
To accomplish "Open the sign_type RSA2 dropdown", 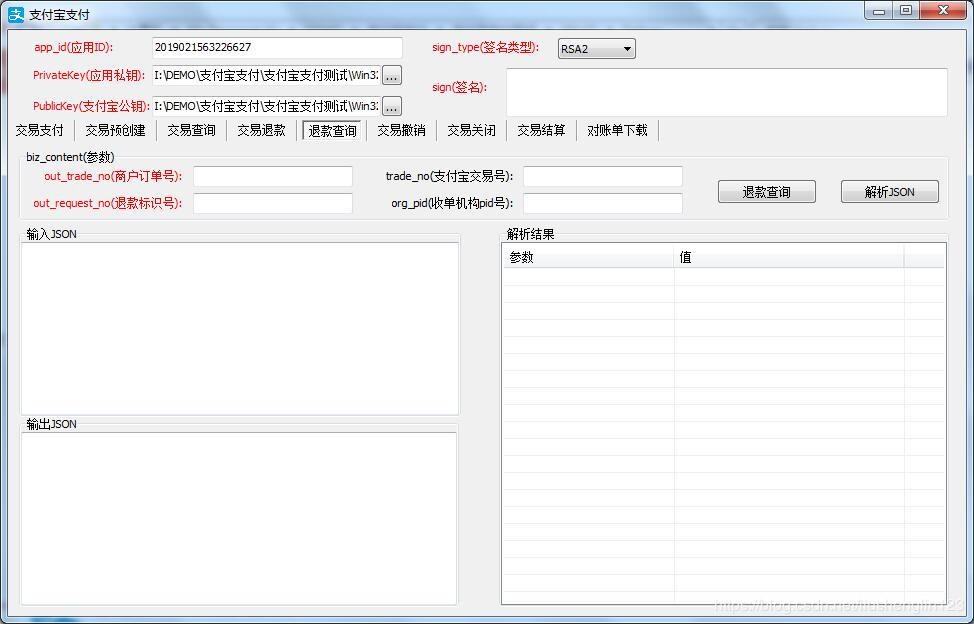I will [596, 48].
